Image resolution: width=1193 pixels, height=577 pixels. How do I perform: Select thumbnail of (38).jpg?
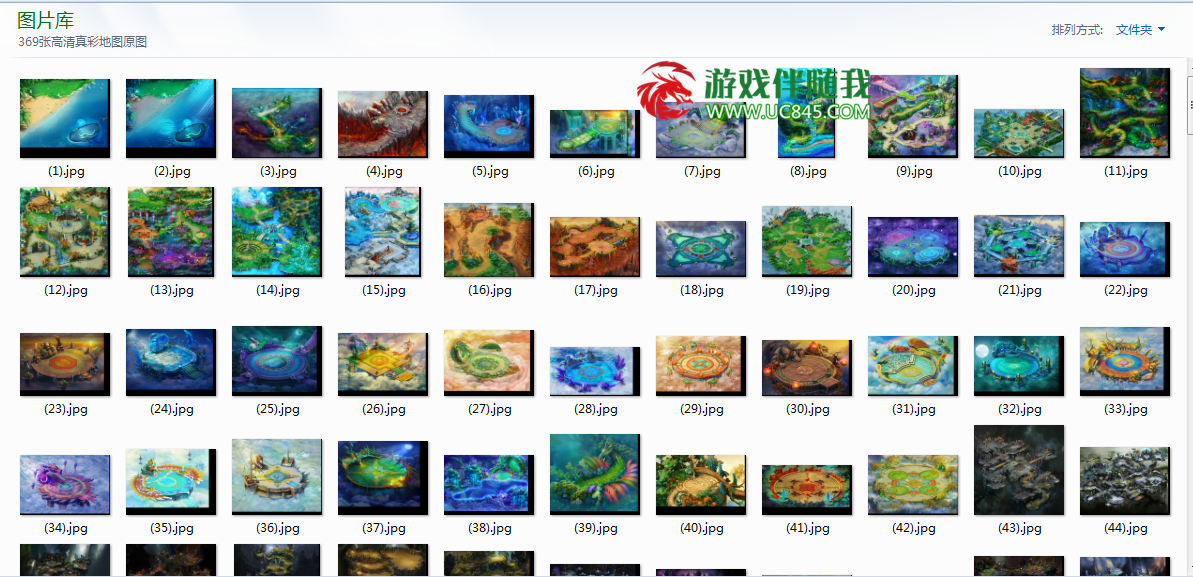[489, 485]
